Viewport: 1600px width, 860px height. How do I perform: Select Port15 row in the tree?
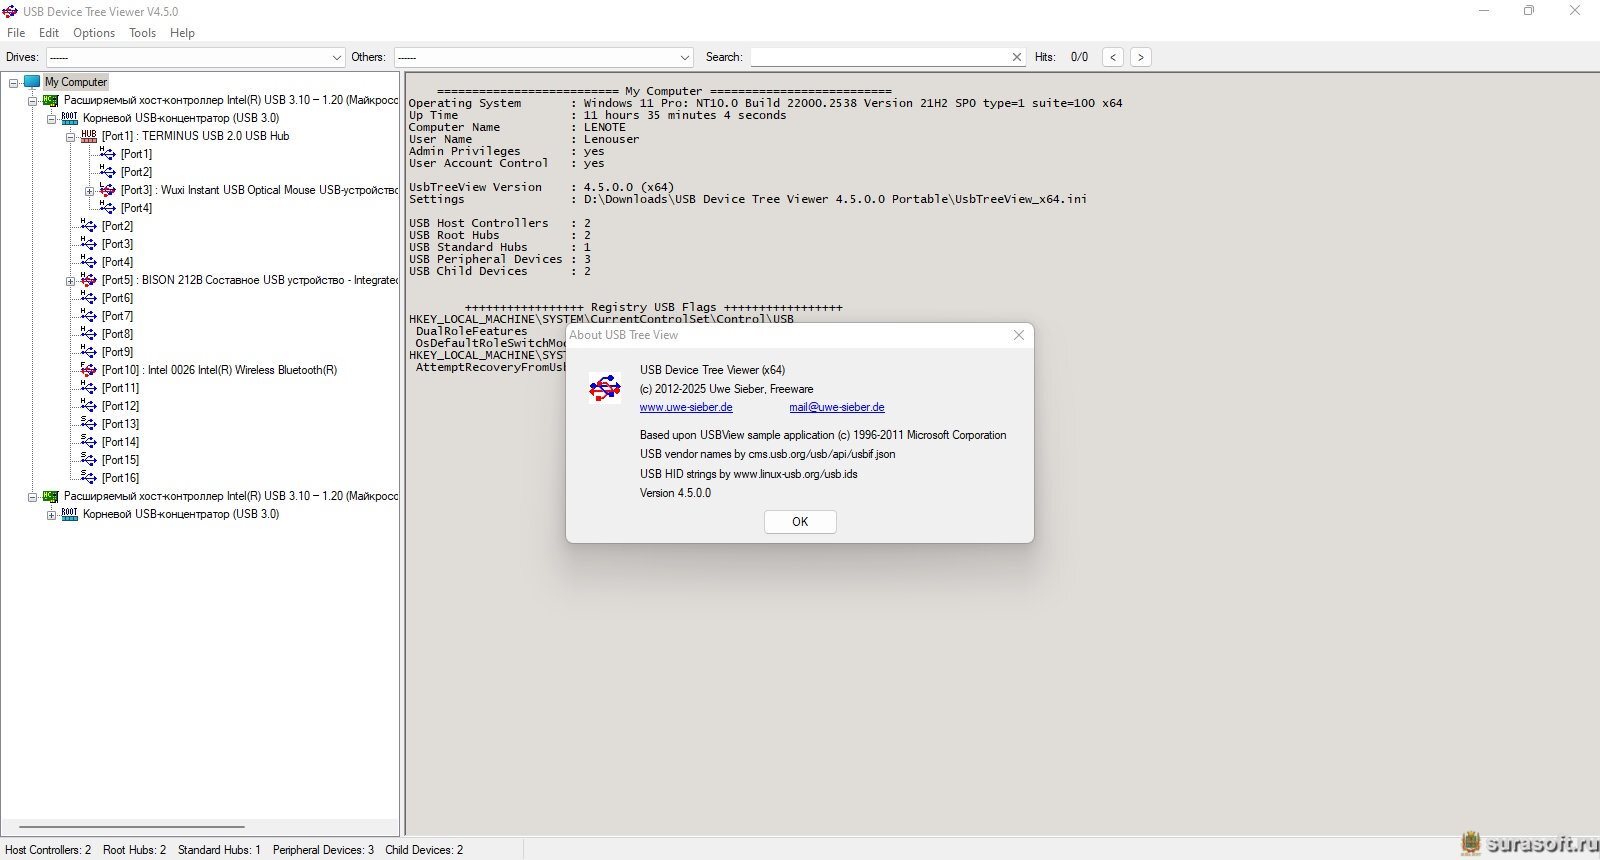(x=120, y=460)
